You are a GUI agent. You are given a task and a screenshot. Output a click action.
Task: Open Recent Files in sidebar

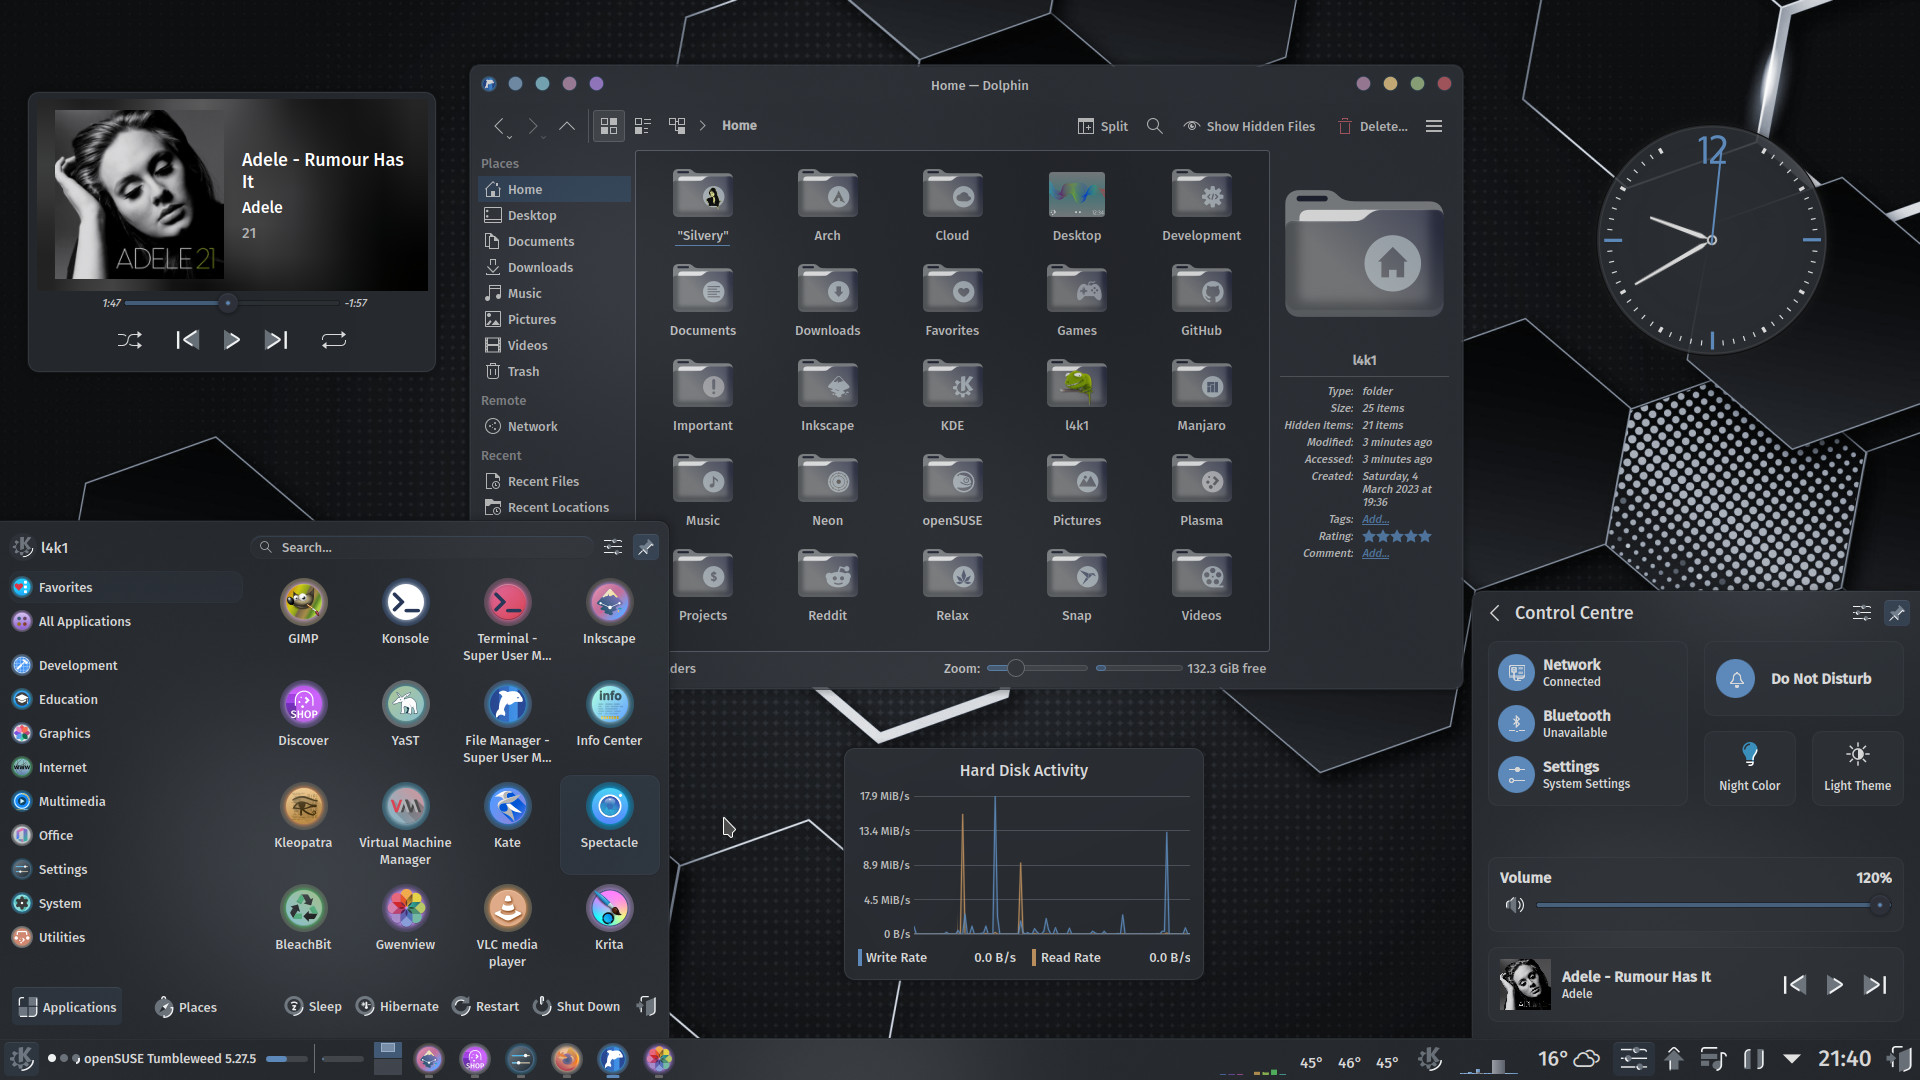click(x=555, y=481)
